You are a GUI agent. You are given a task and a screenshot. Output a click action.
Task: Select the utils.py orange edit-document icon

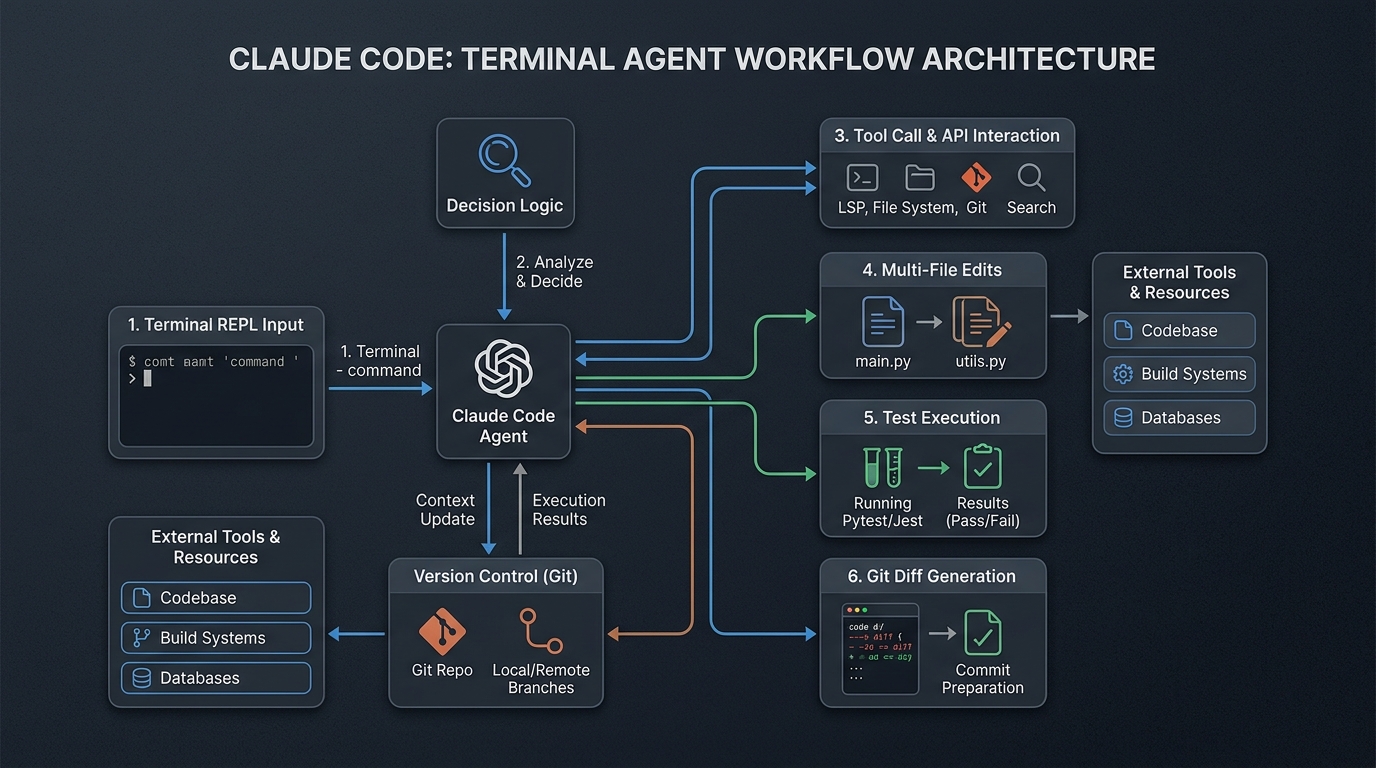coord(981,322)
